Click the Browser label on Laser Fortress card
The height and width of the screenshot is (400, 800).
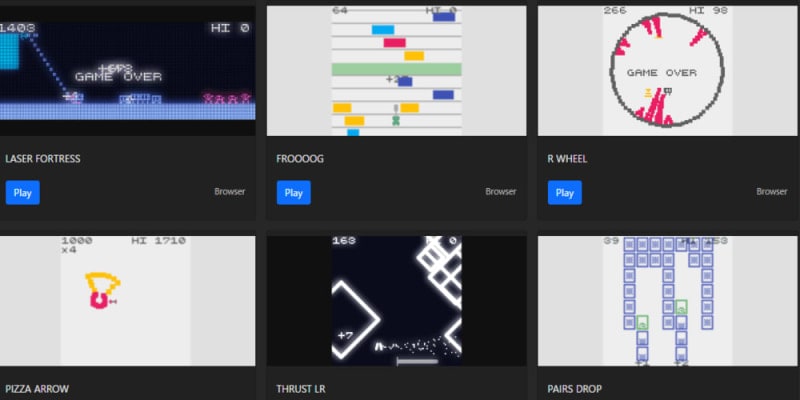point(229,192)
